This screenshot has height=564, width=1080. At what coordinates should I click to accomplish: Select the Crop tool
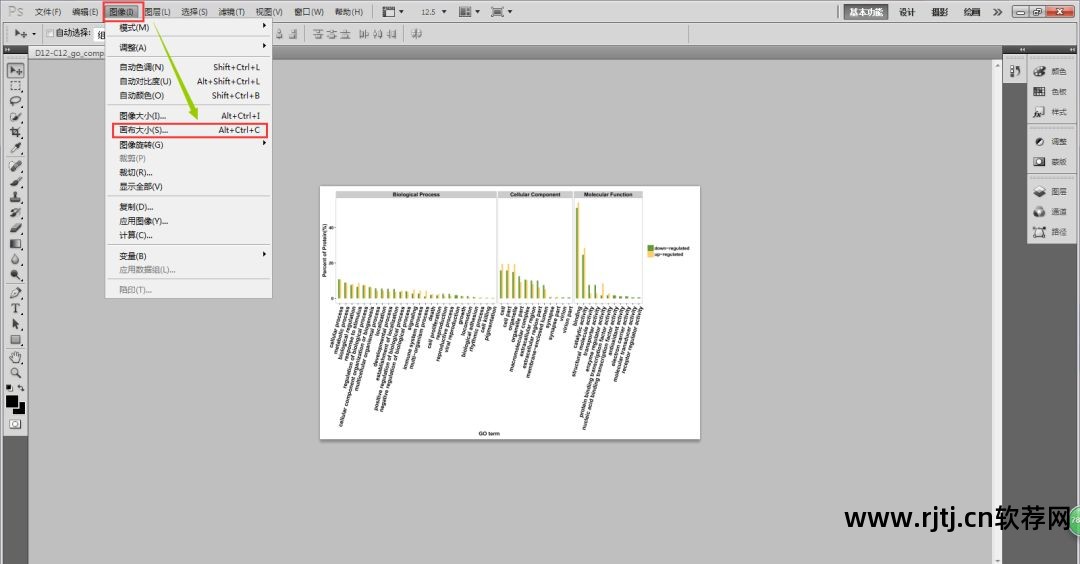(x=16, y=132)
